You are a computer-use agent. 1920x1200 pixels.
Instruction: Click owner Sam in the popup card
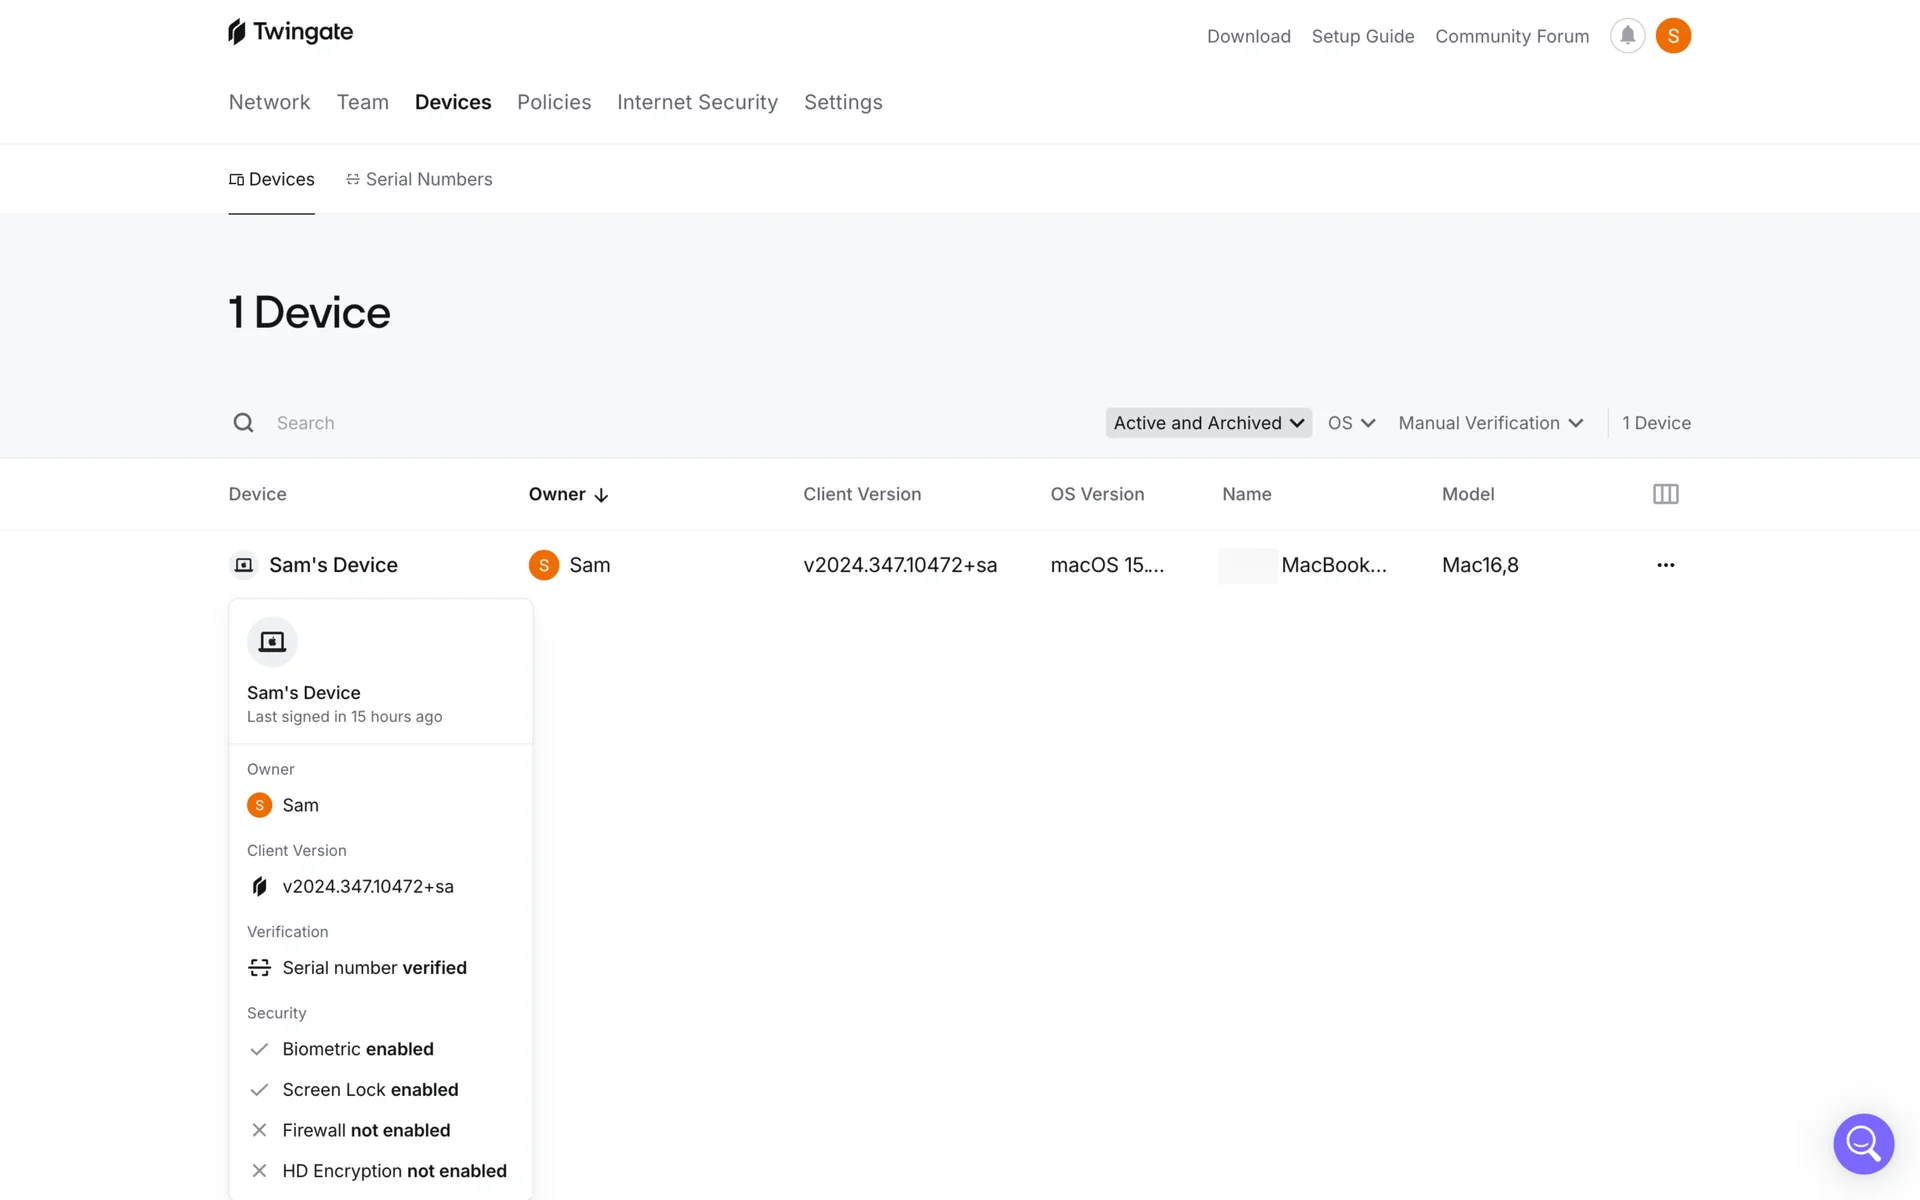300,805
